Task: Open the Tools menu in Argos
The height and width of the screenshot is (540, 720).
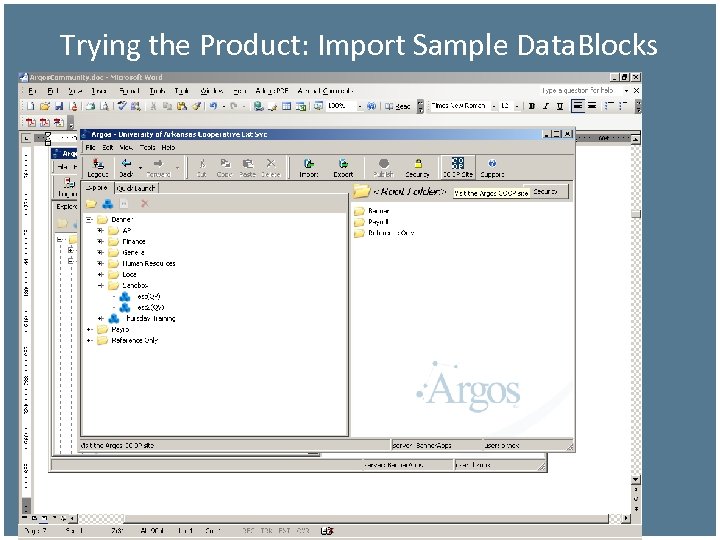Action: click(x=147, y=147)
